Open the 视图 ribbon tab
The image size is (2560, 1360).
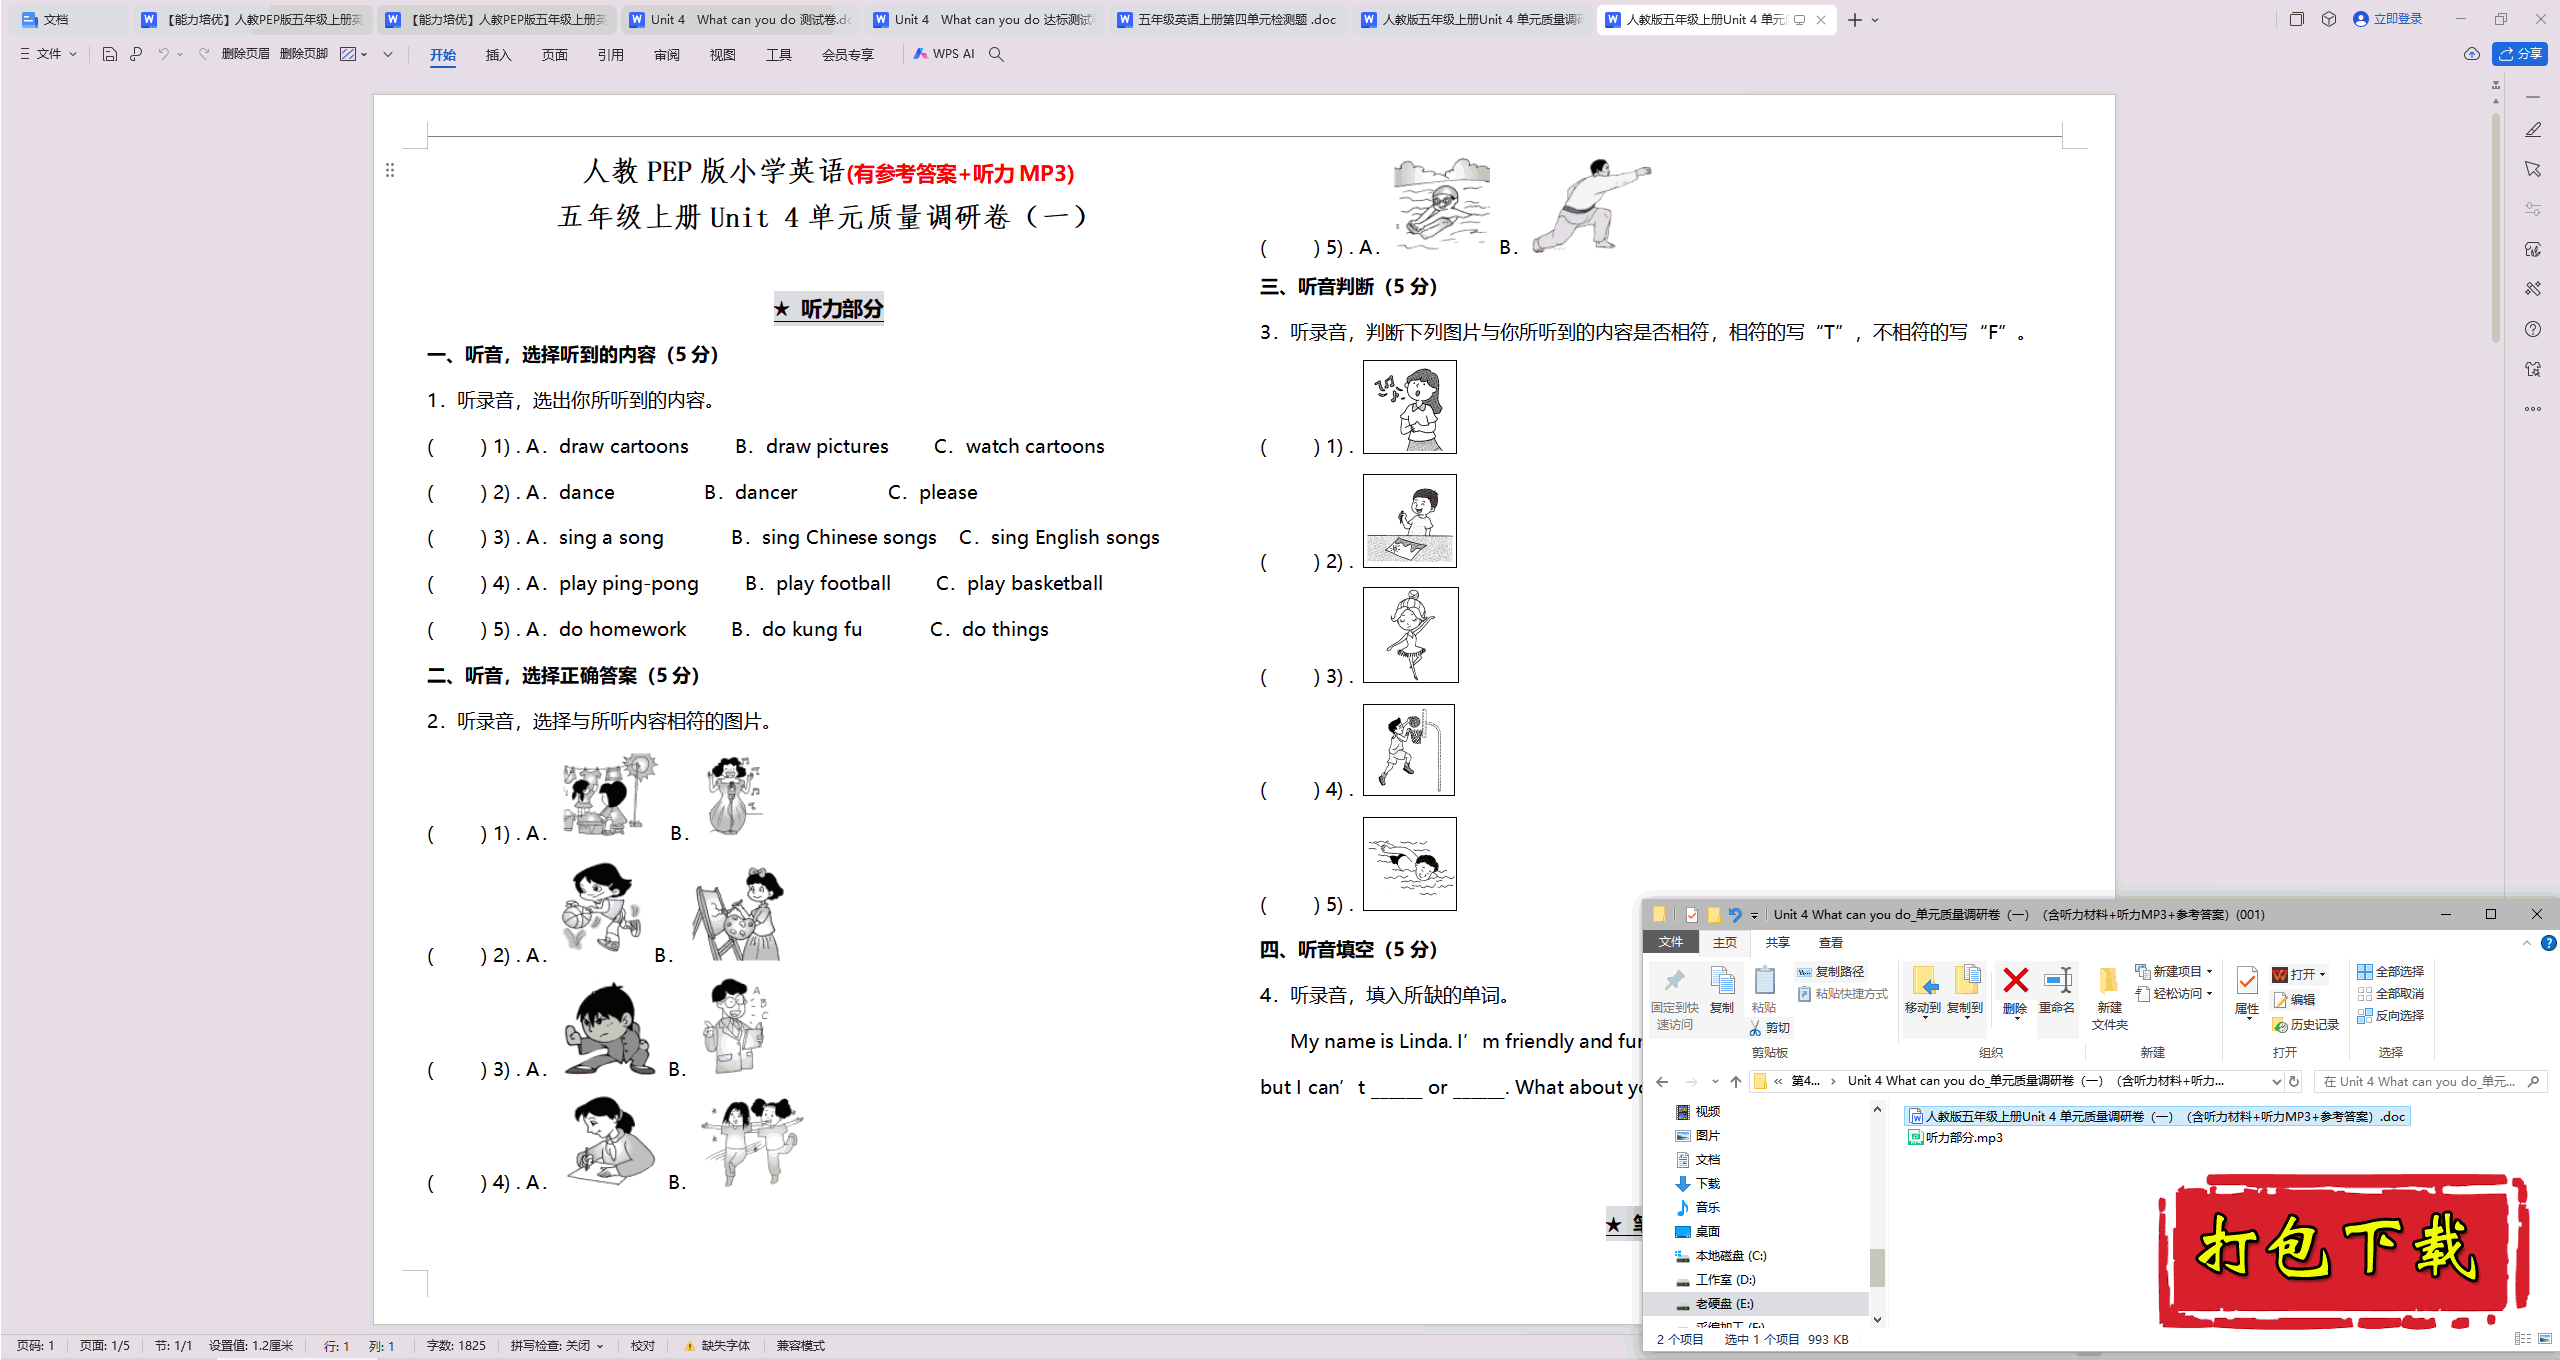(x=722, y=55)
